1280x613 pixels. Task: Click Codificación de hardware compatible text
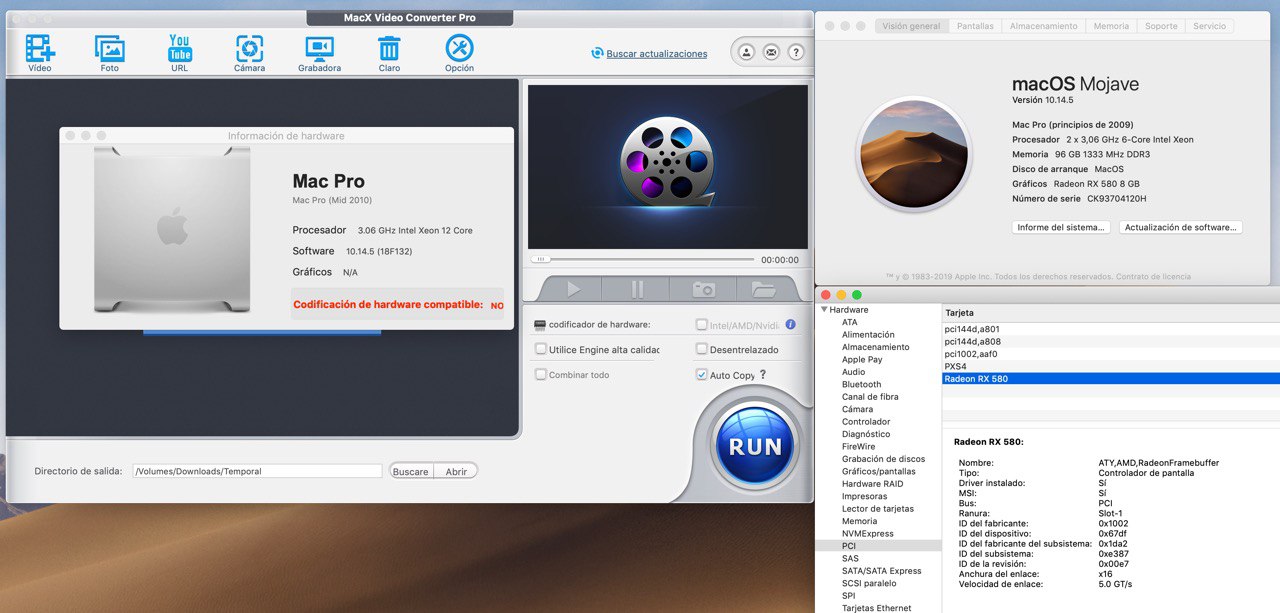point(388,304)
